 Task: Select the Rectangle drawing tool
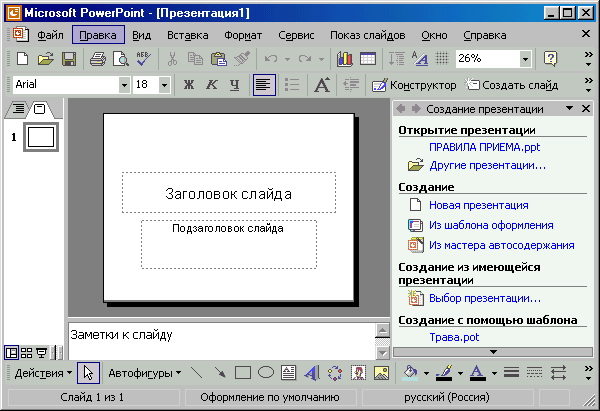click(243, 373)
